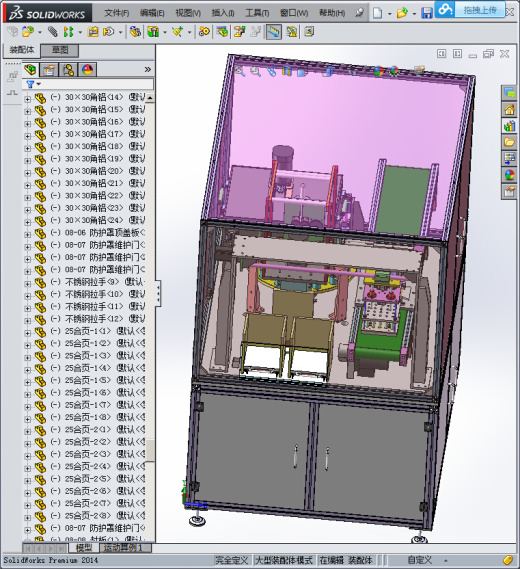Screen dimensions: 520x569
Task: Open the Linear Pattern dropdown arrow
Action: click(80, 32)
